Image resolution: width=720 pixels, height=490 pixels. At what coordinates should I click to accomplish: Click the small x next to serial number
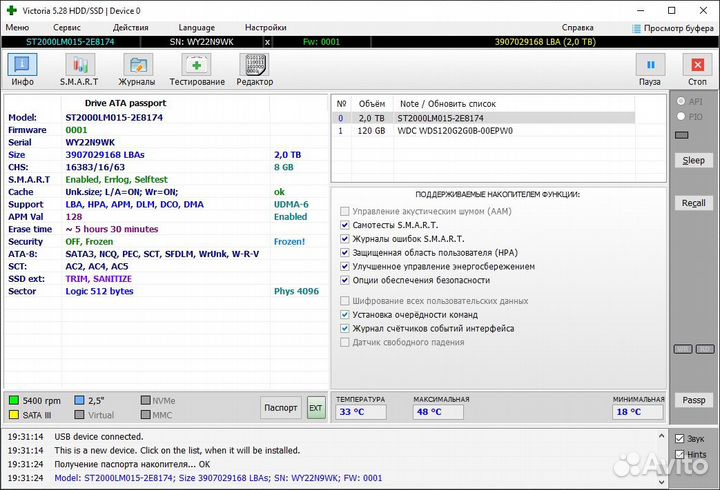coord(267,42)
